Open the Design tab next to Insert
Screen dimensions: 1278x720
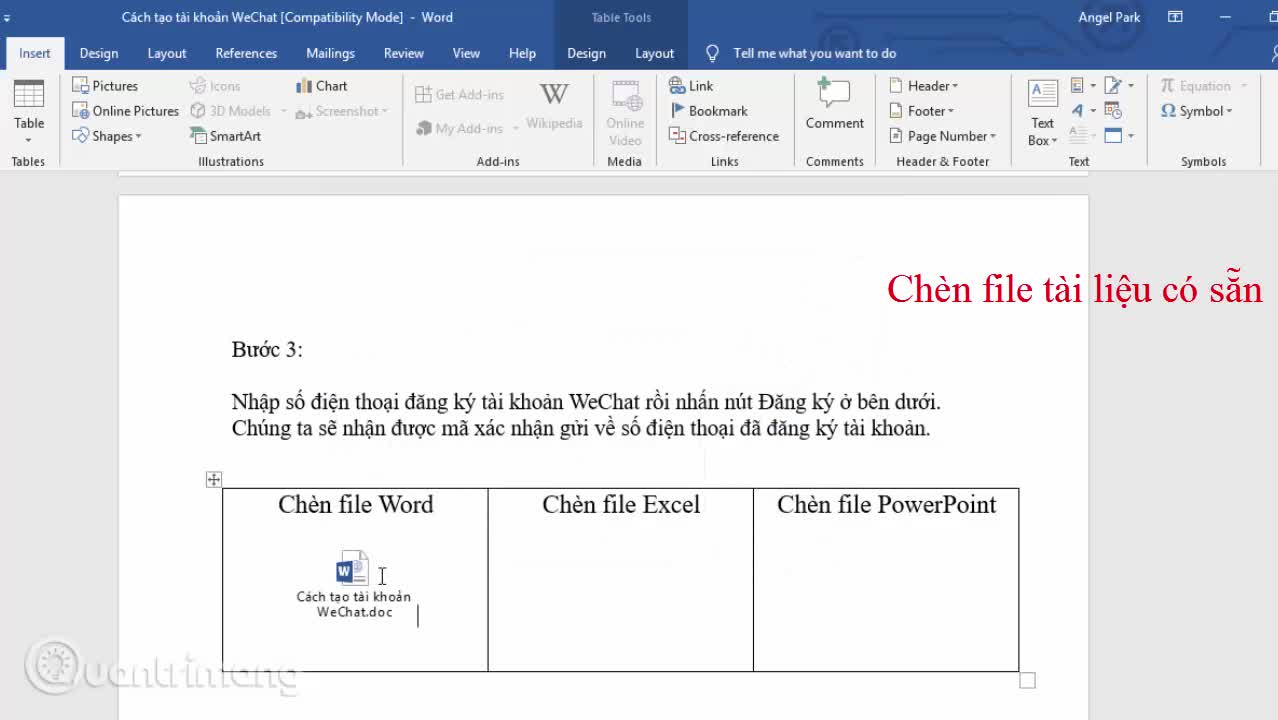coord(99,53)
